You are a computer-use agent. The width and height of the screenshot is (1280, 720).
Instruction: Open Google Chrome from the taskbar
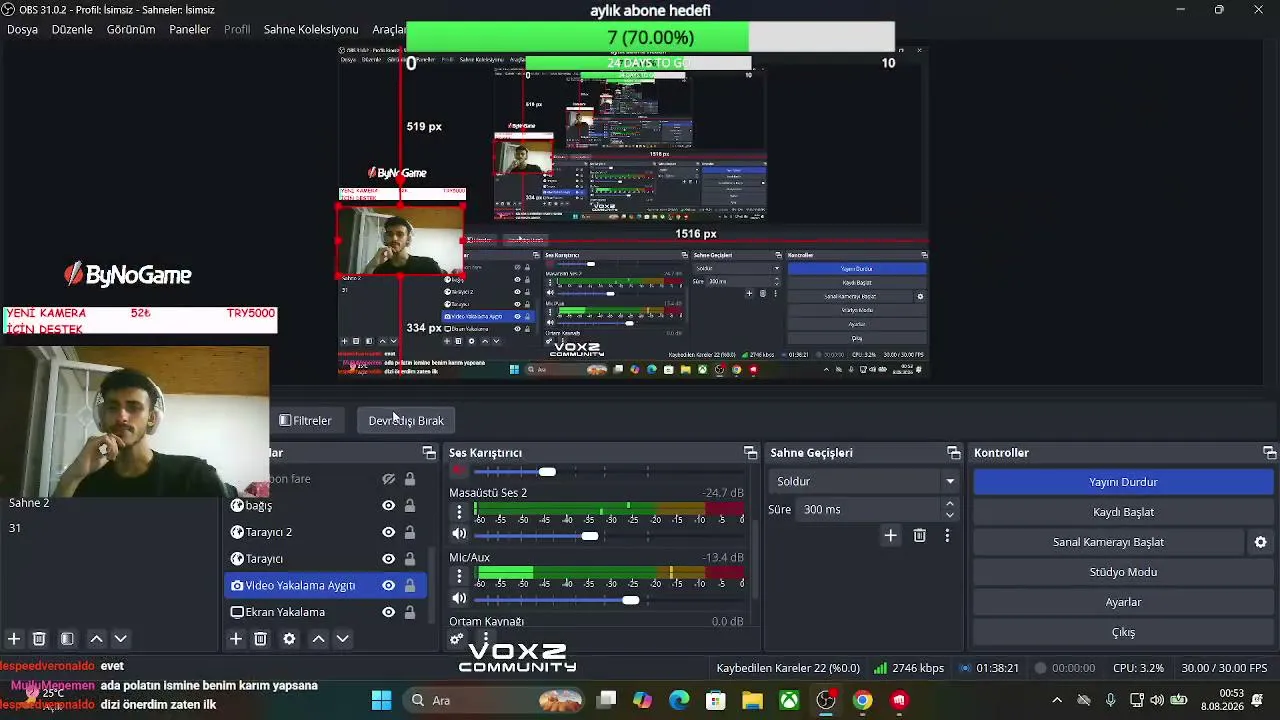tap(862, 700)
